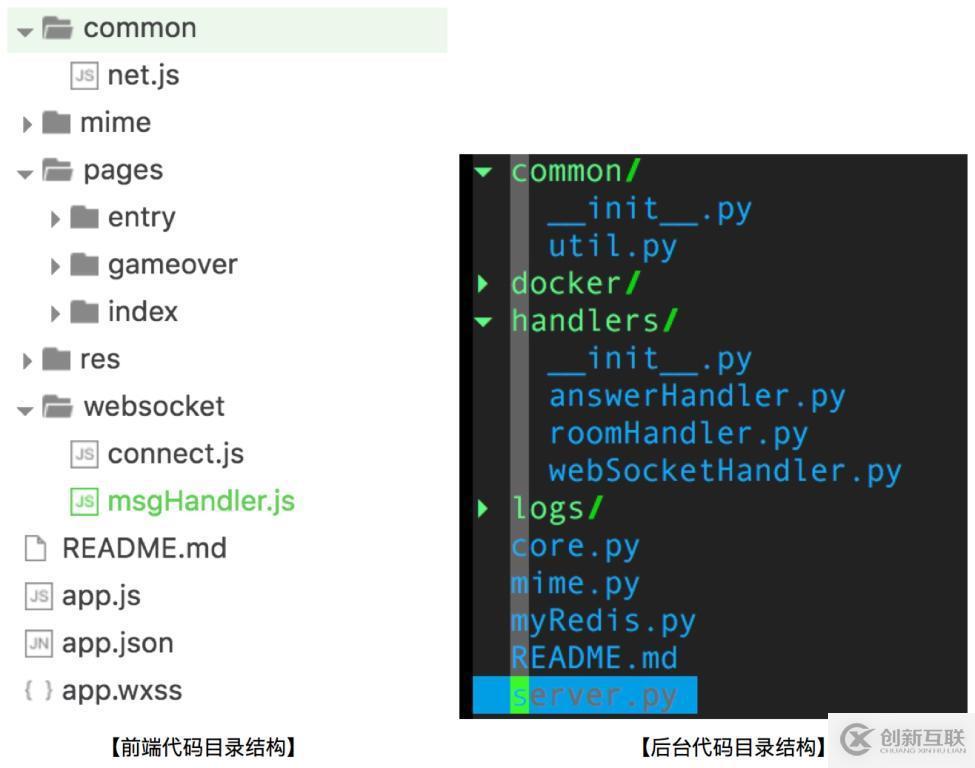Open util.py under common/
The width and height of the screenshot is (975, 768).
(x=612, y=246)
